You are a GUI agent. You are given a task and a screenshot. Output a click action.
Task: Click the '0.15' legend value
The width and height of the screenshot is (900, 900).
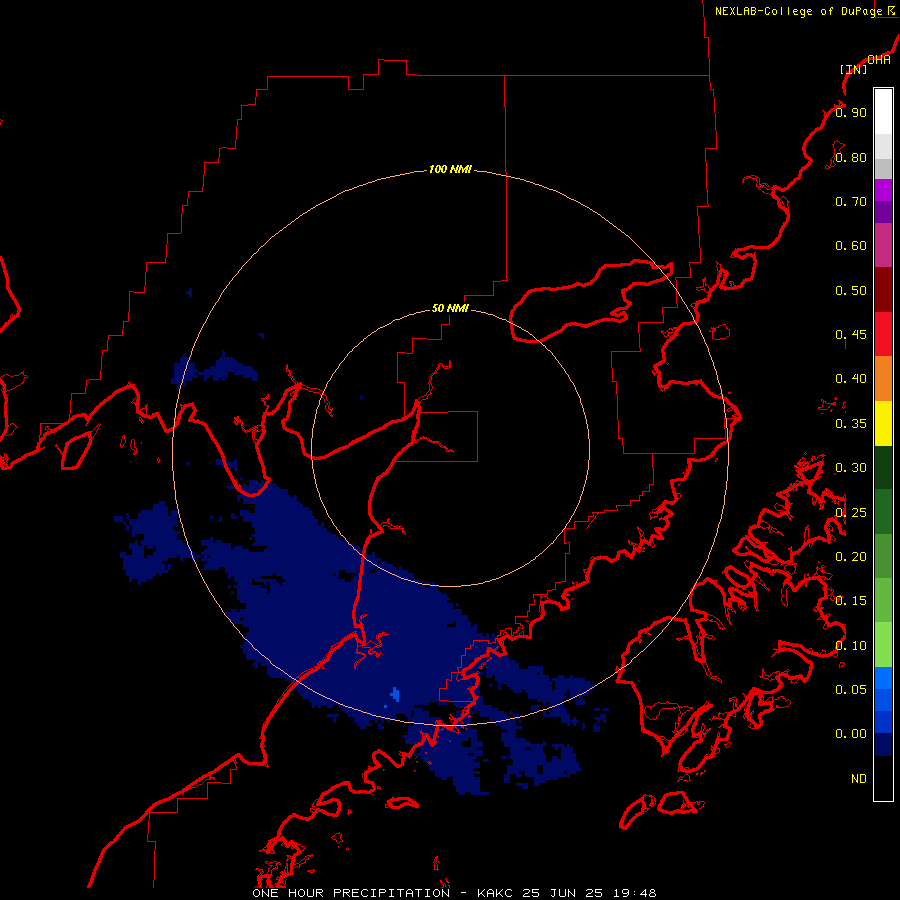tap(851, 601)
